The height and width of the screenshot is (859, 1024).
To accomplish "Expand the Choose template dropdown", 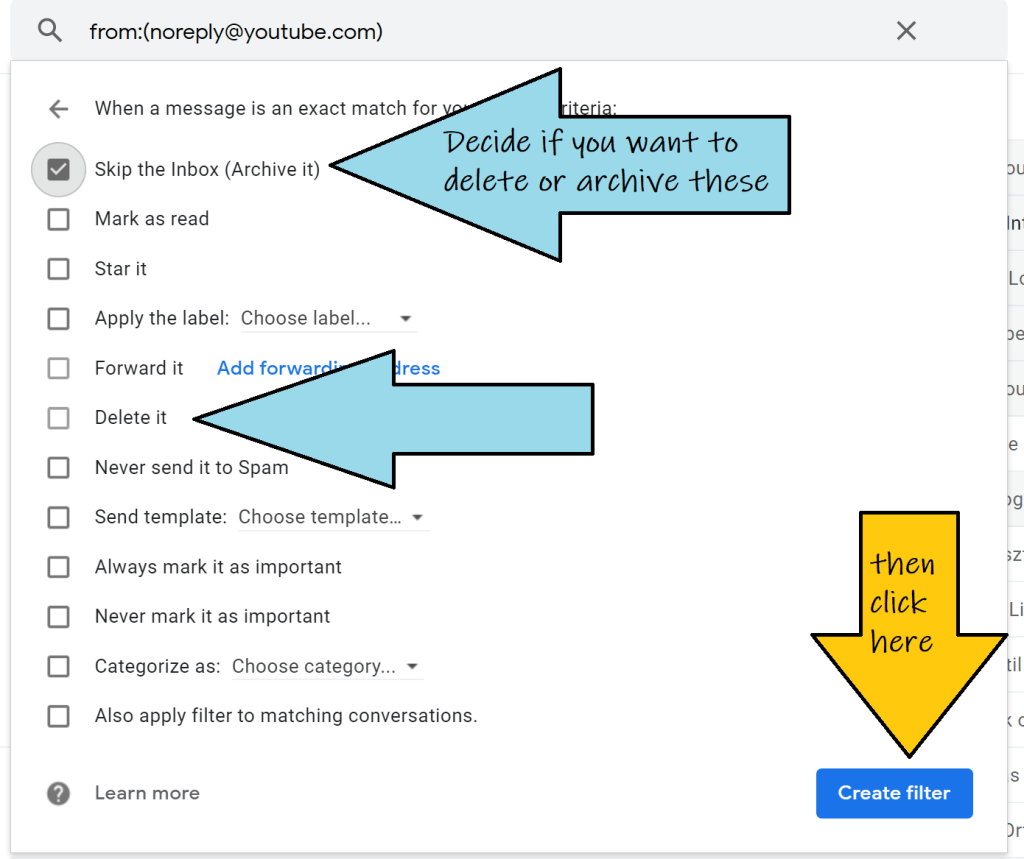I will pos(331,518).
